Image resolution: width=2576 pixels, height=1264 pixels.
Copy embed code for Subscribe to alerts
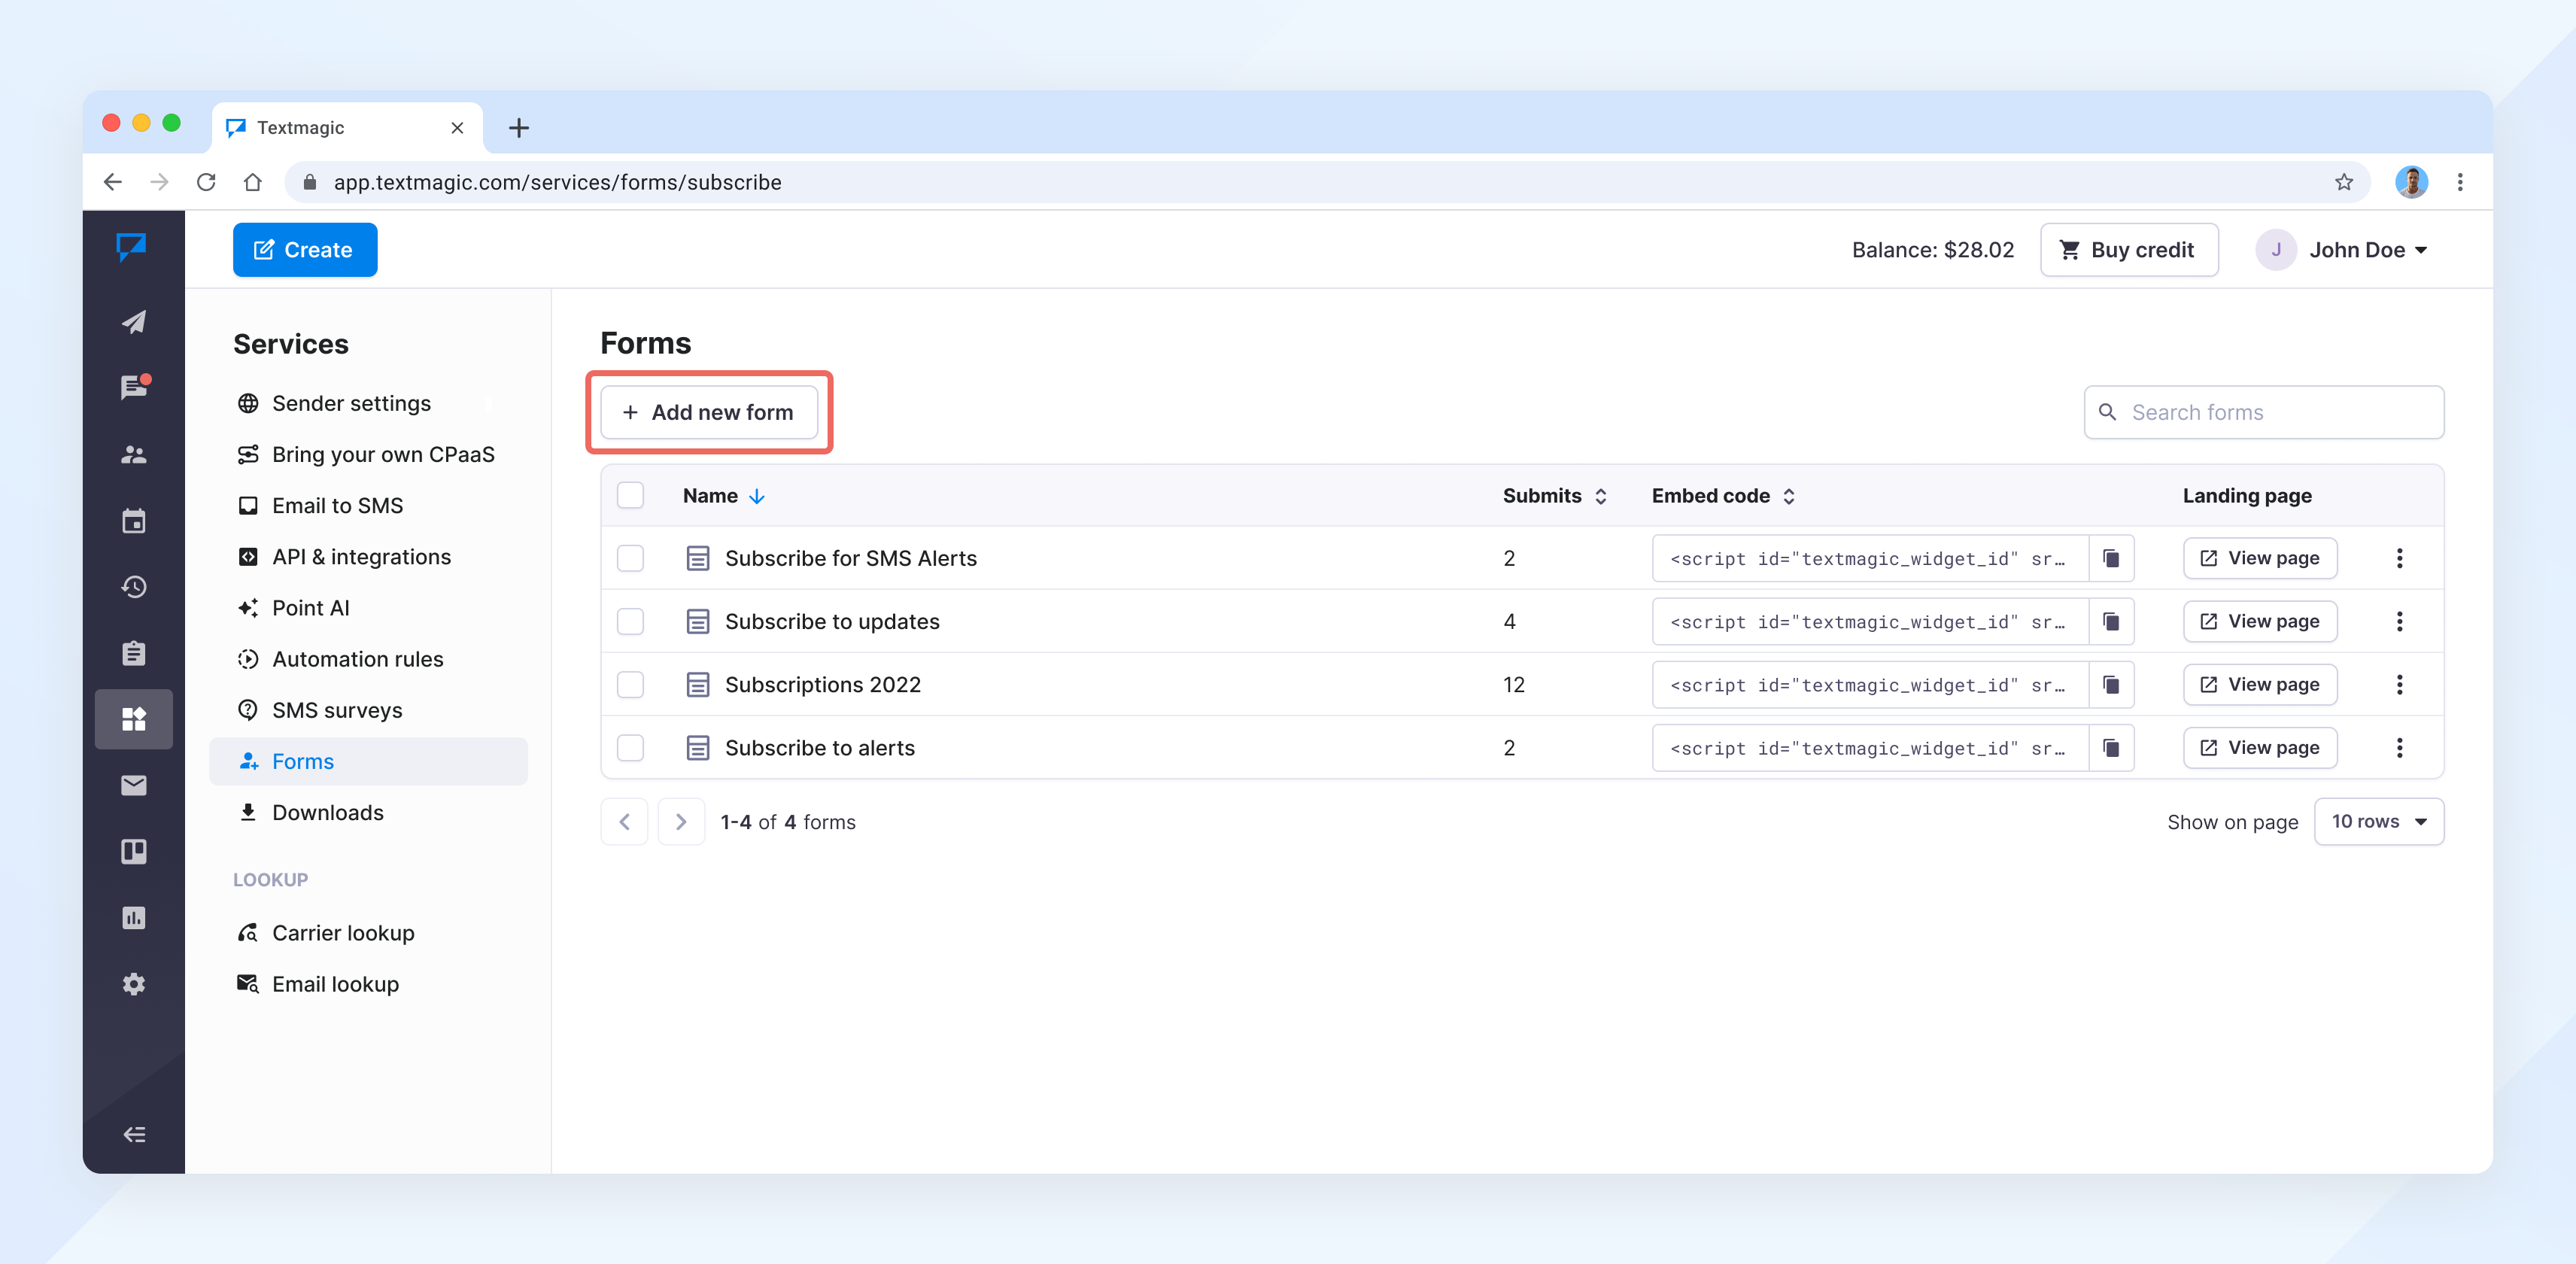point(2111,748)
